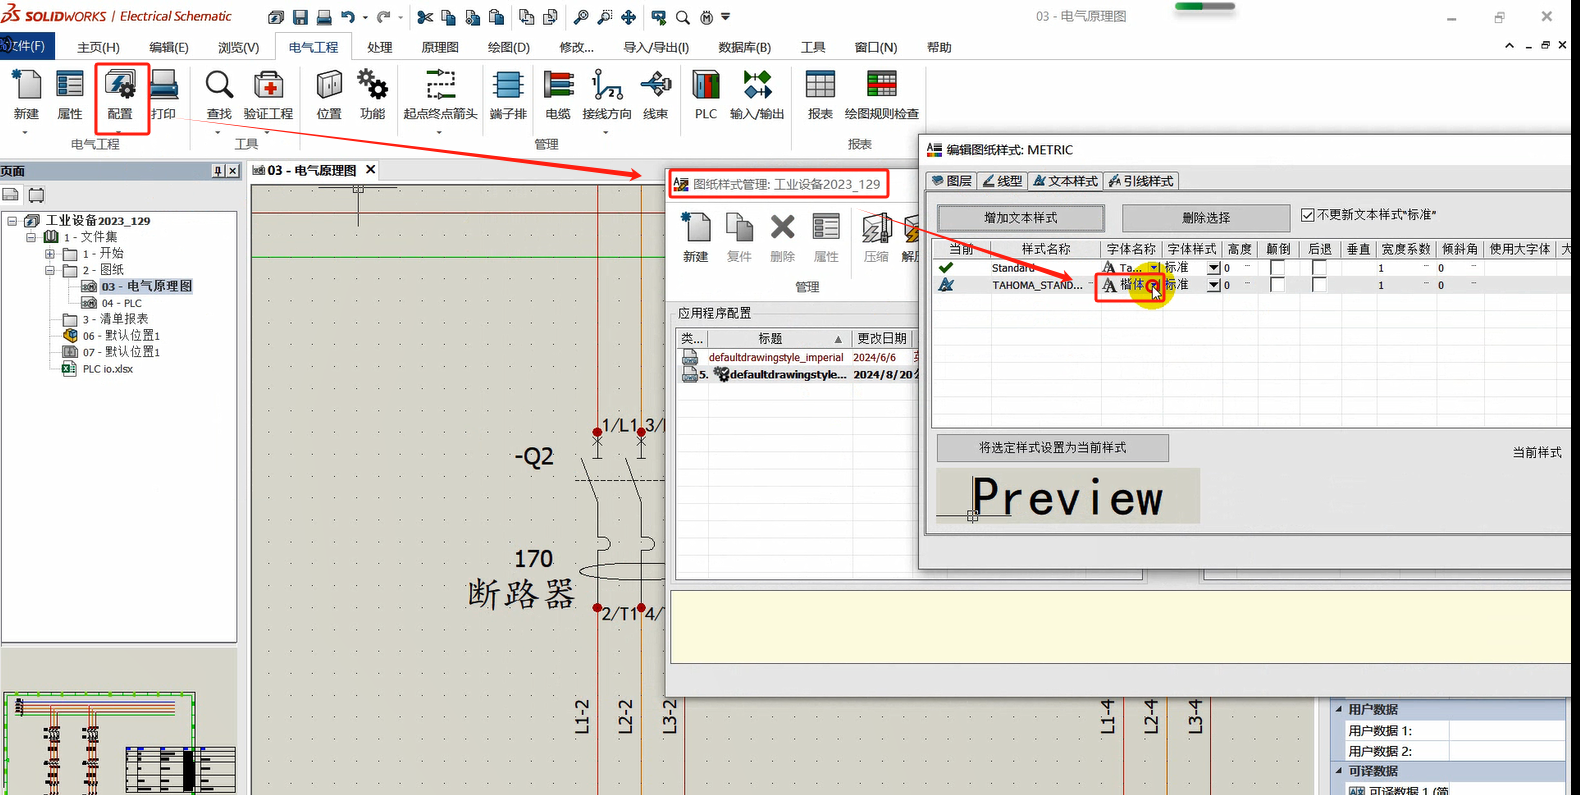Open the 编辑(E) ribbon tab
Image resolution: width=1580 pixels, height=795 pixels.
pyautogui.click(x=168, y=47)
